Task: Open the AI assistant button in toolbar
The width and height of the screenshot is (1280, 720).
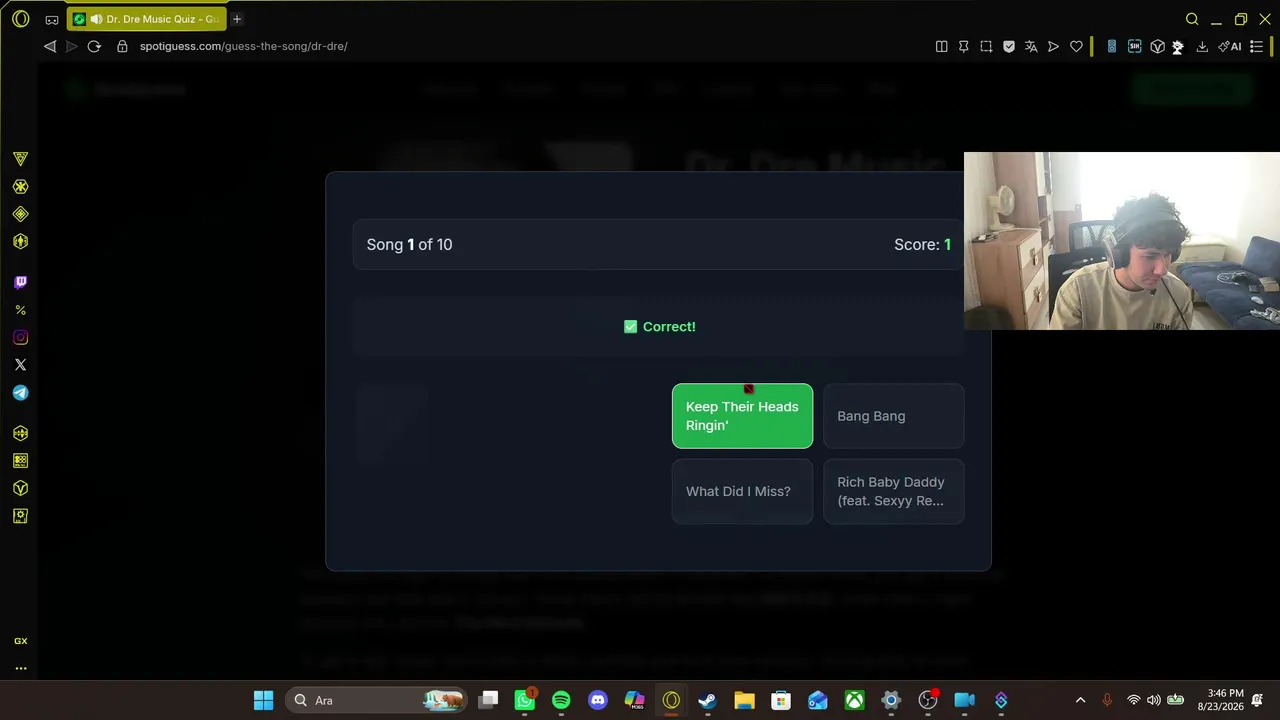Action: pyautogui.click(x=1230, y=46)
